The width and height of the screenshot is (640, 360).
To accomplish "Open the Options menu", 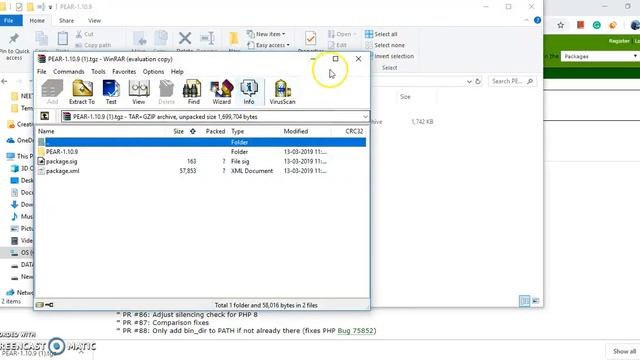I will pyautogui.click(x=153, y=71).
